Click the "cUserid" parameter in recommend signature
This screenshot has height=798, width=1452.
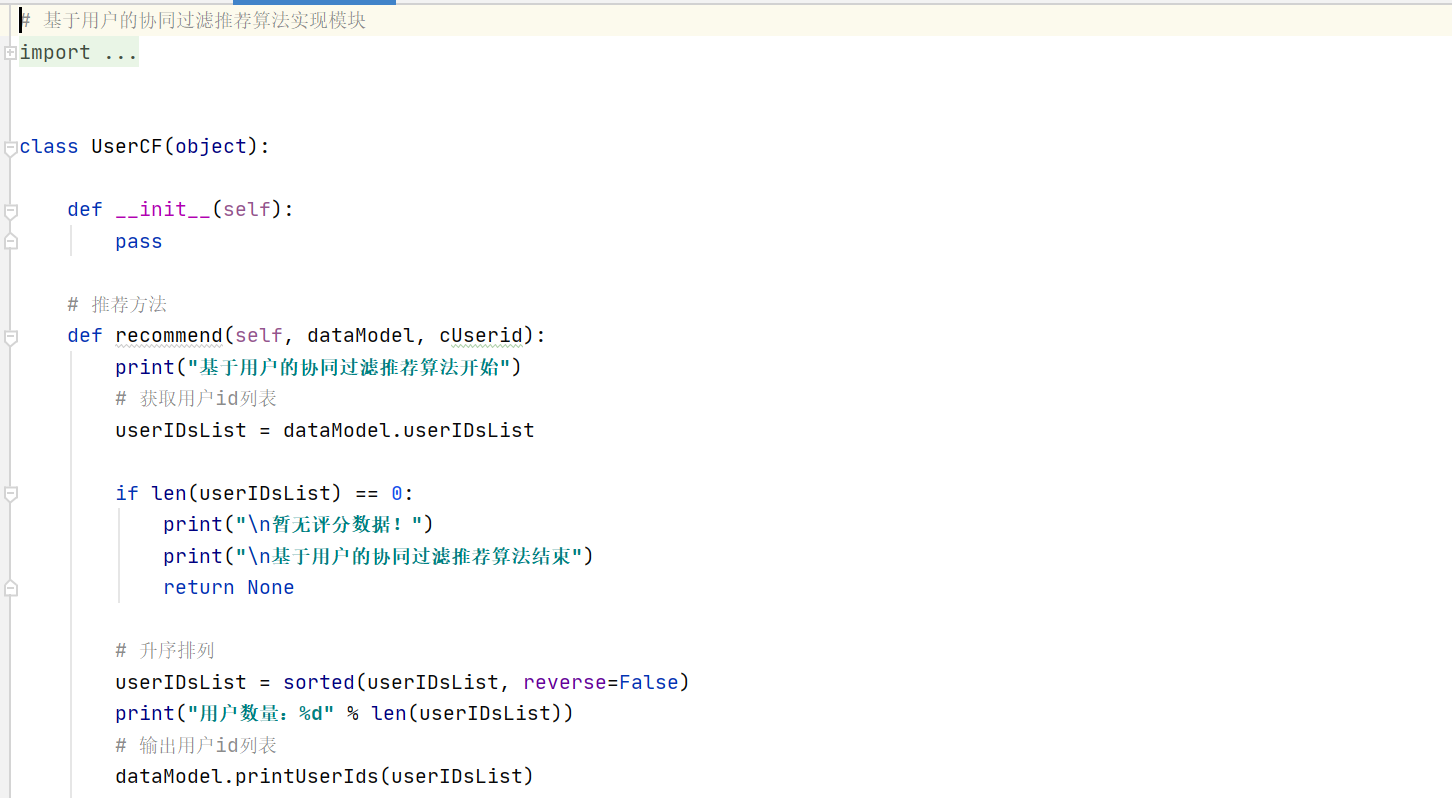pyautogui.click(x=481, y=335)
